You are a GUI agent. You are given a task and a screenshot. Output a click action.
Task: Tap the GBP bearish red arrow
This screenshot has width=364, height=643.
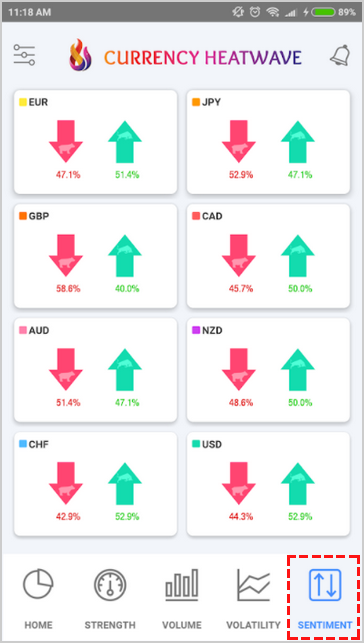(x=66, y=255)
